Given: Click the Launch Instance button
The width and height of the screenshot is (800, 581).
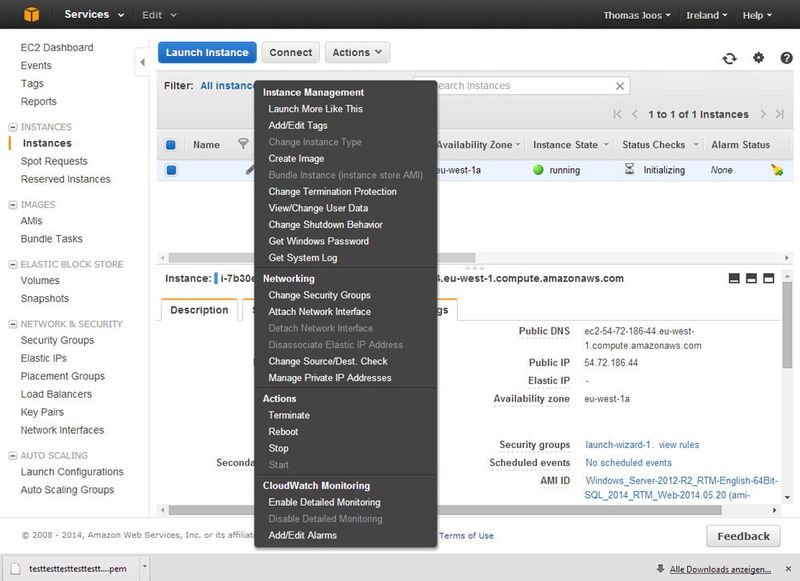Looking at the screenshot, I should [x=207, y=52].
